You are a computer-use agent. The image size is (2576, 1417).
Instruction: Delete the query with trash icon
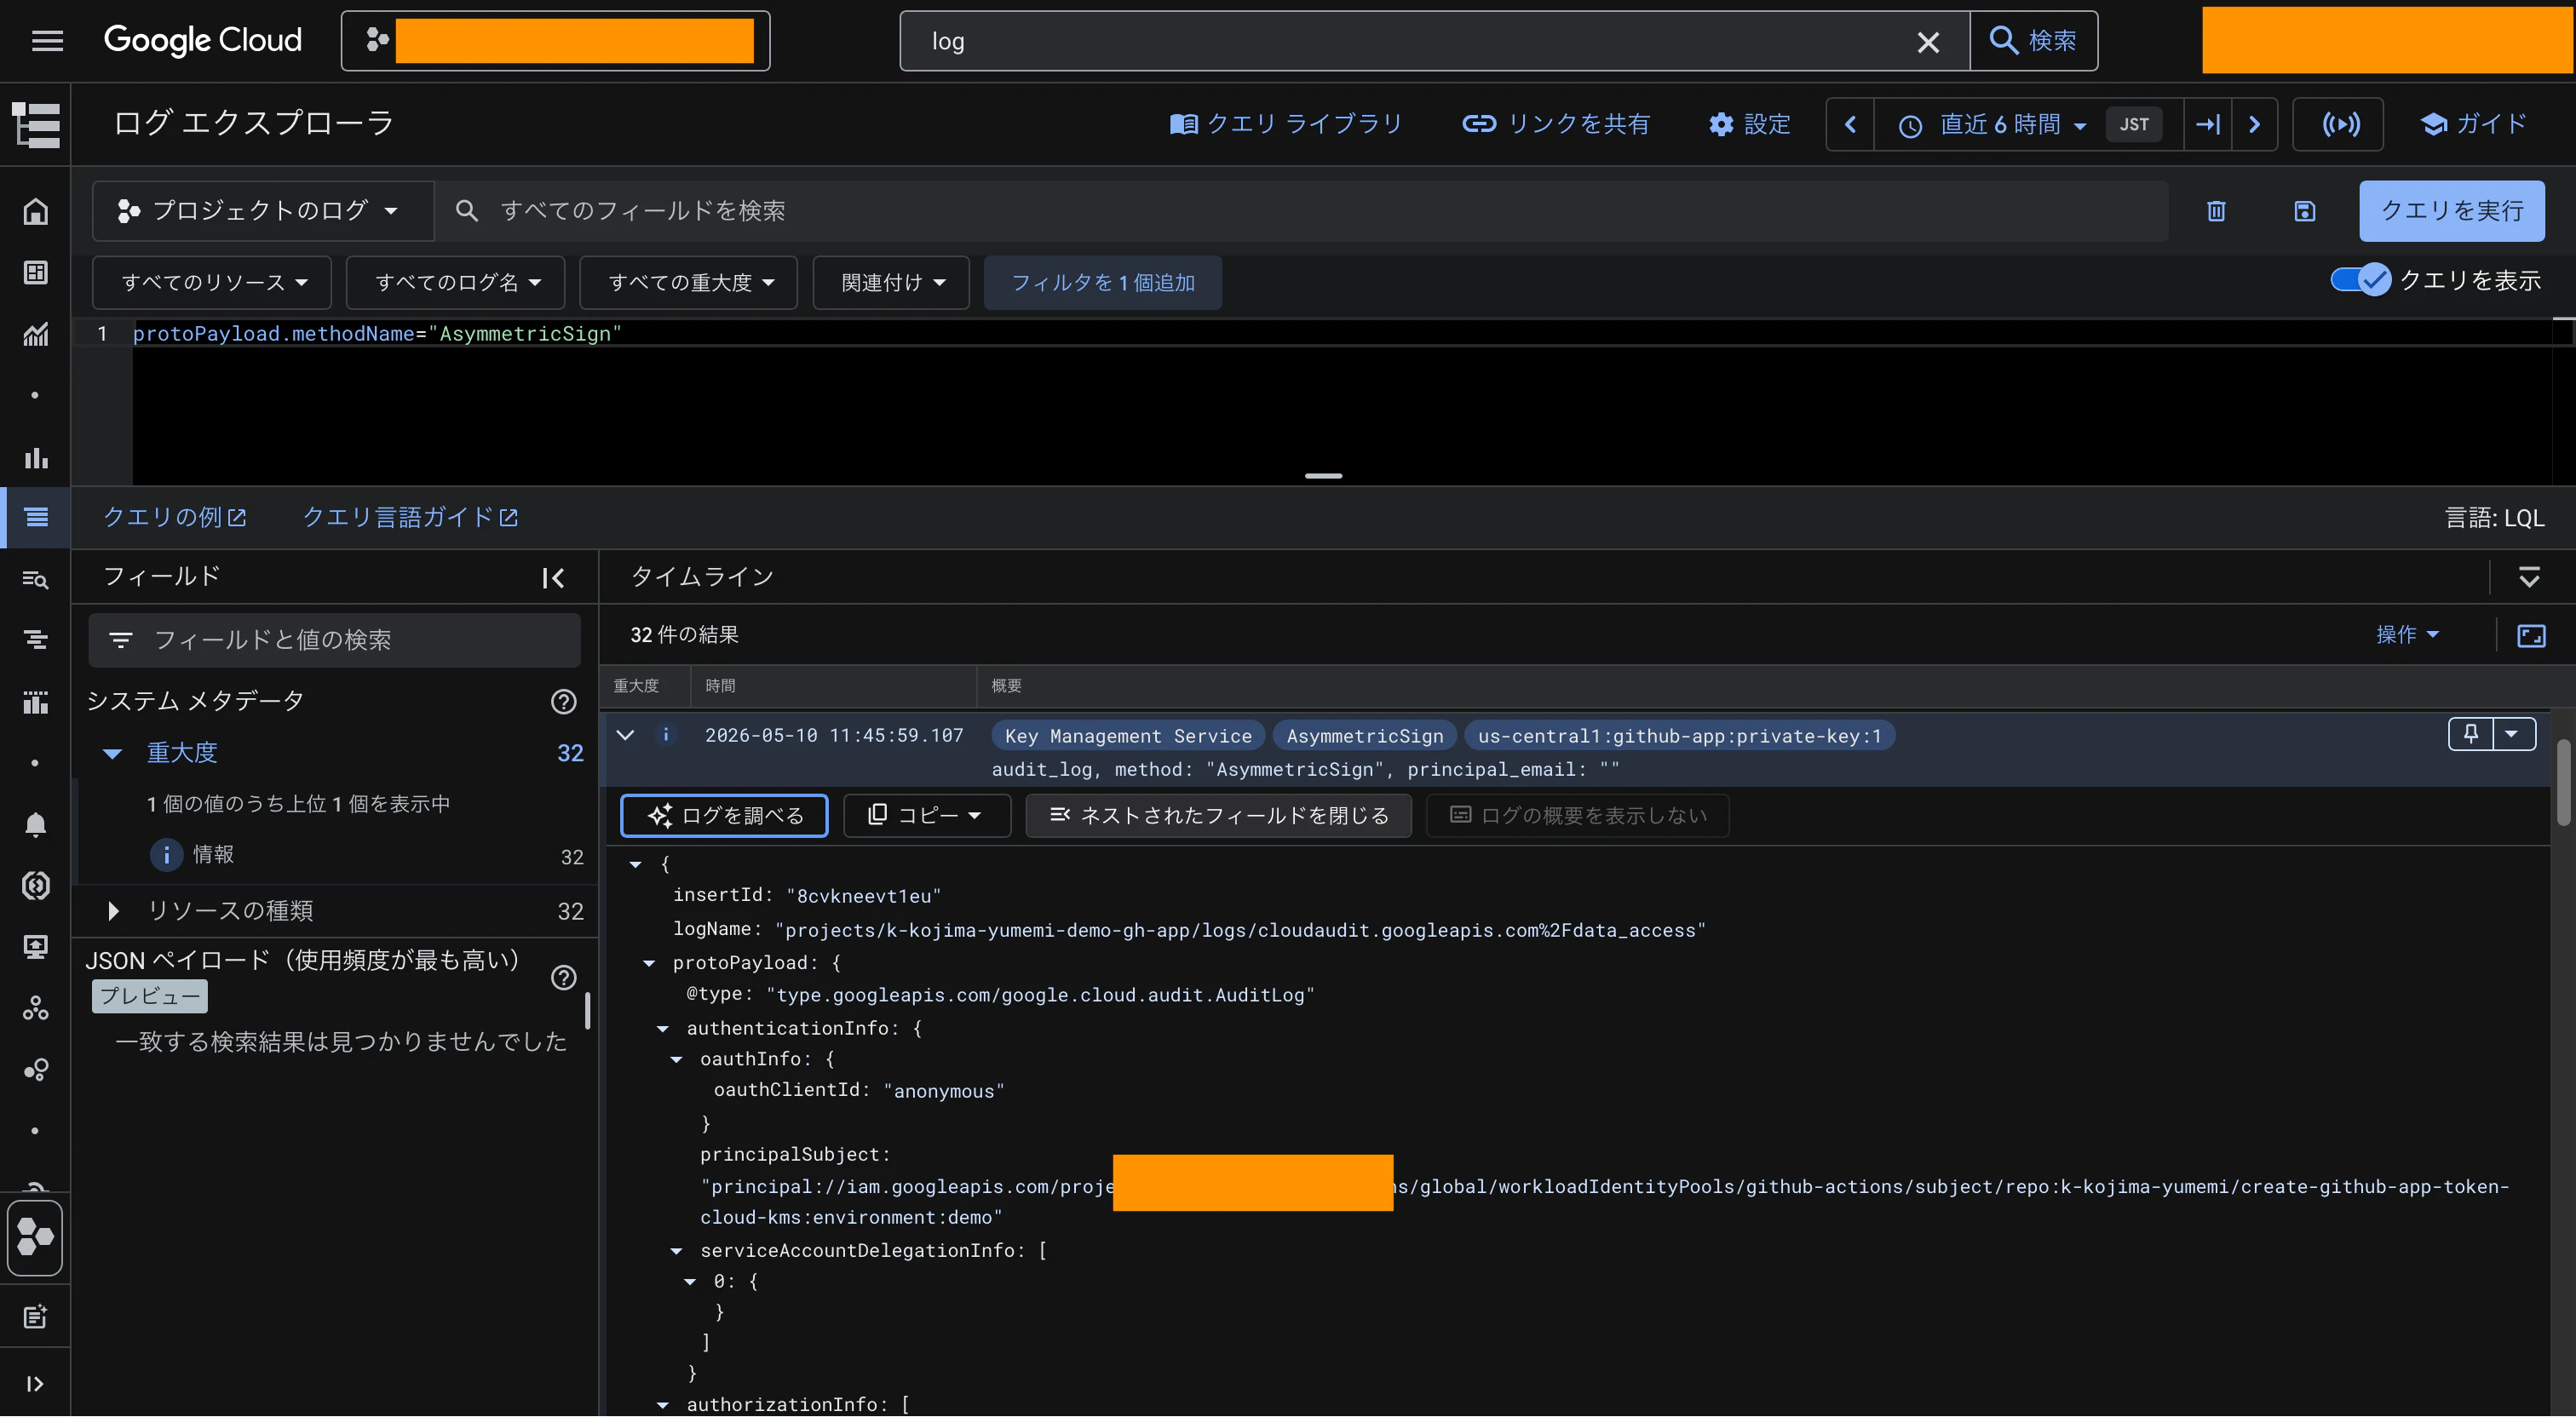tap(2216, 211)
